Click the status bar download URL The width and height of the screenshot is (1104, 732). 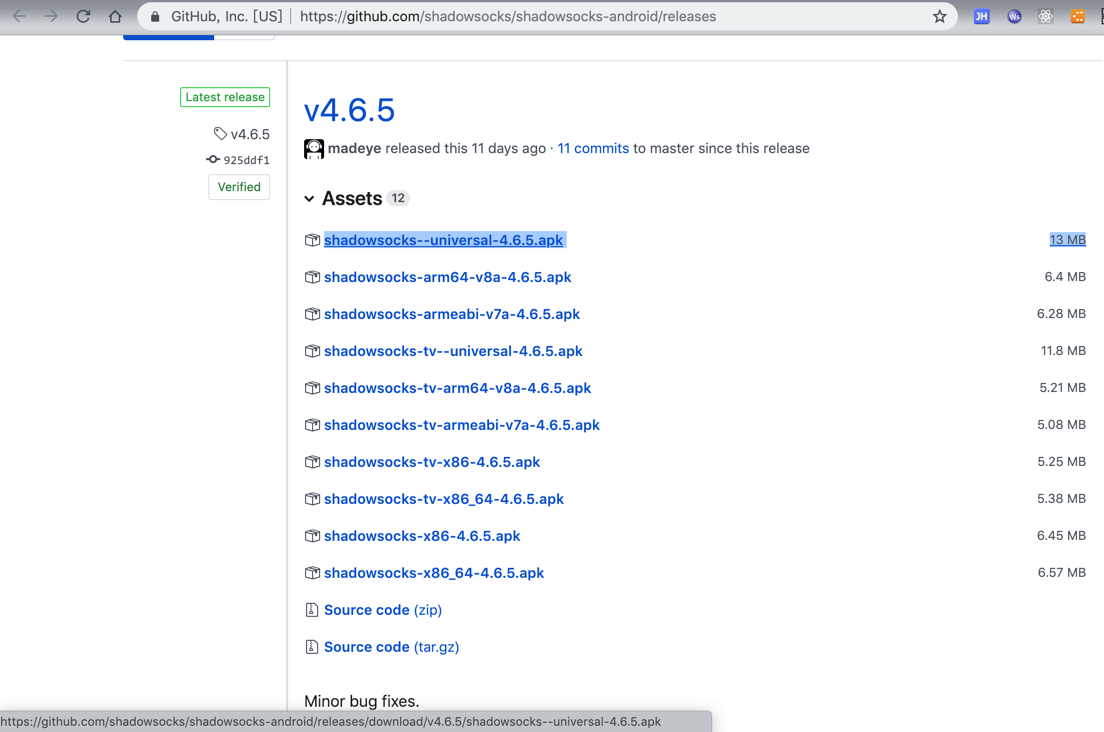point(331,721)
